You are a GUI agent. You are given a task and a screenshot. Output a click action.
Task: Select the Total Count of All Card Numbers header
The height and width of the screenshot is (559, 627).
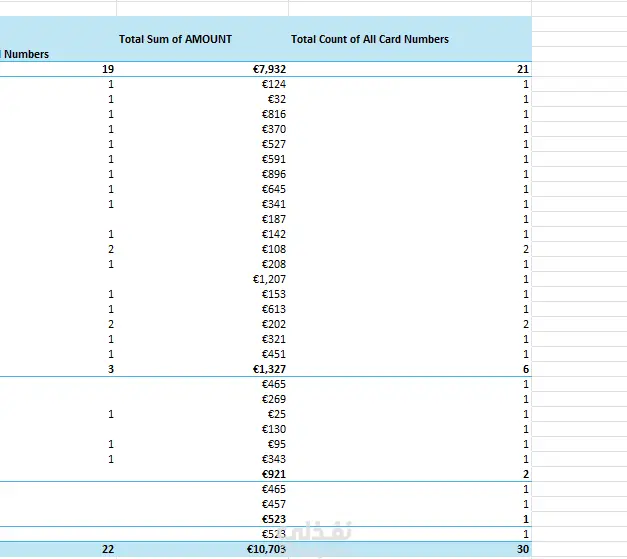click(370, 39)
